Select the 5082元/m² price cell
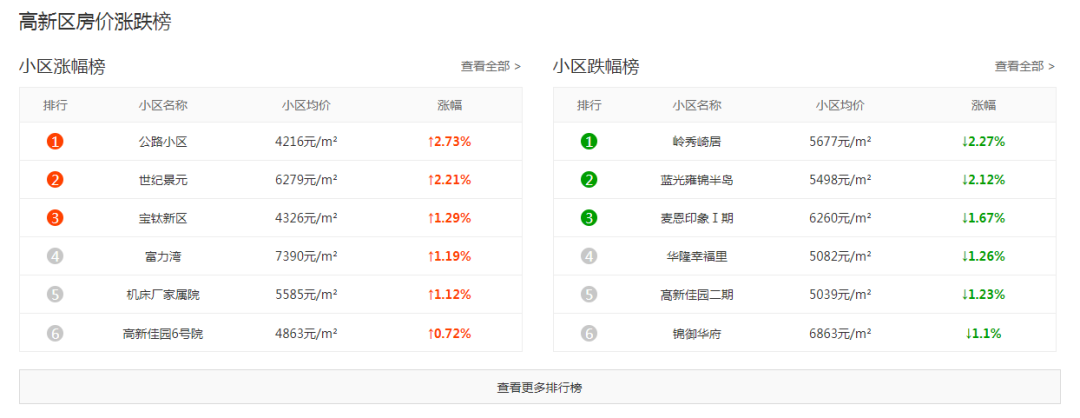 pyautogui.click(x=840, y=257)
